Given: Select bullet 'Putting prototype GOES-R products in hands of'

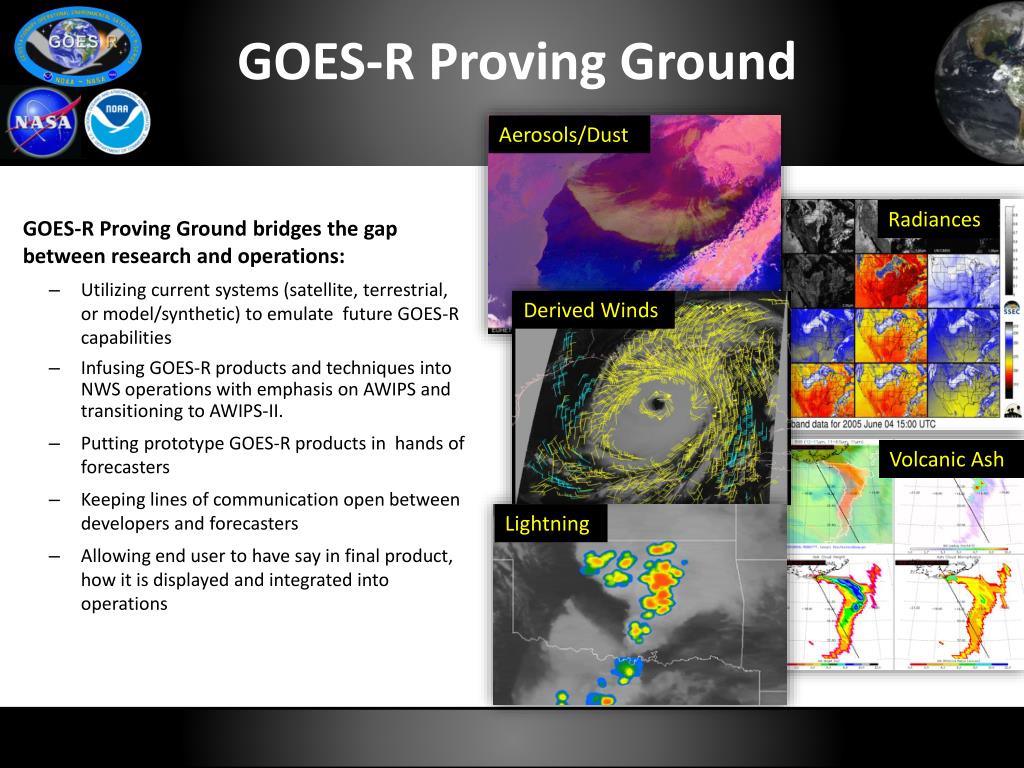Looking at the screenshot, I should pos(272,443).
